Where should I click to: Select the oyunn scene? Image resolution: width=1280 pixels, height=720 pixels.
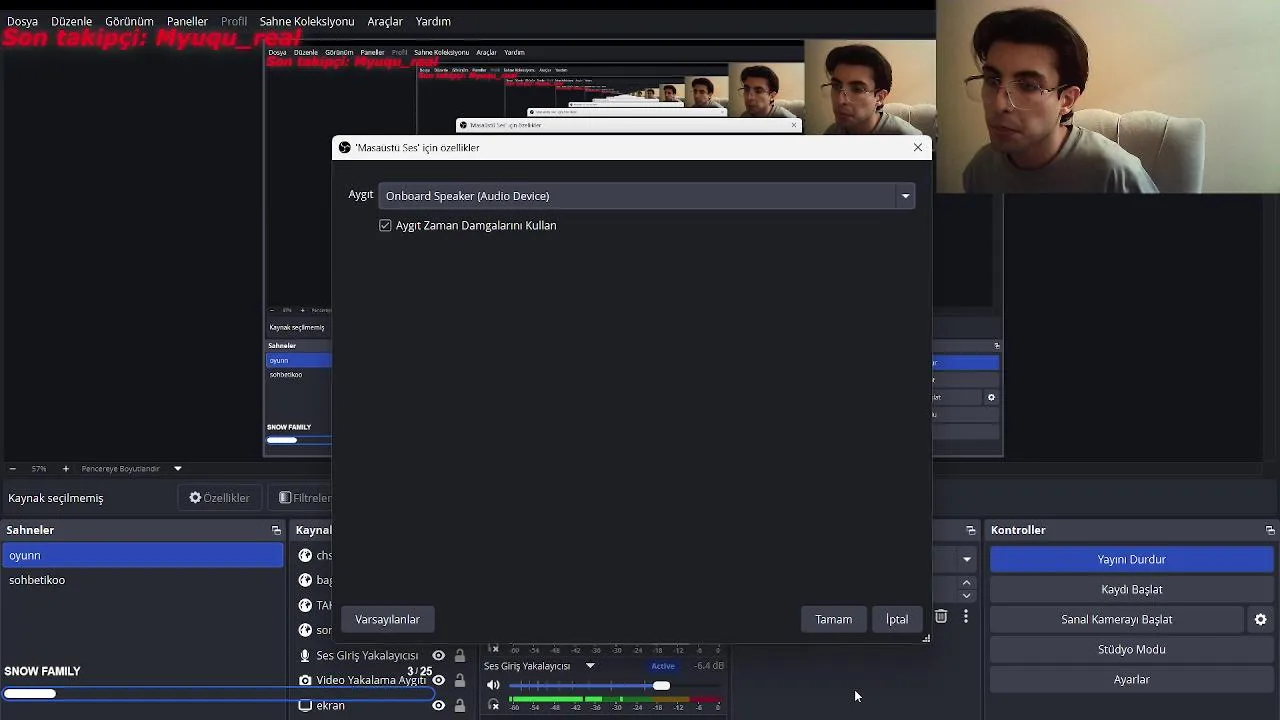point(143,555)
